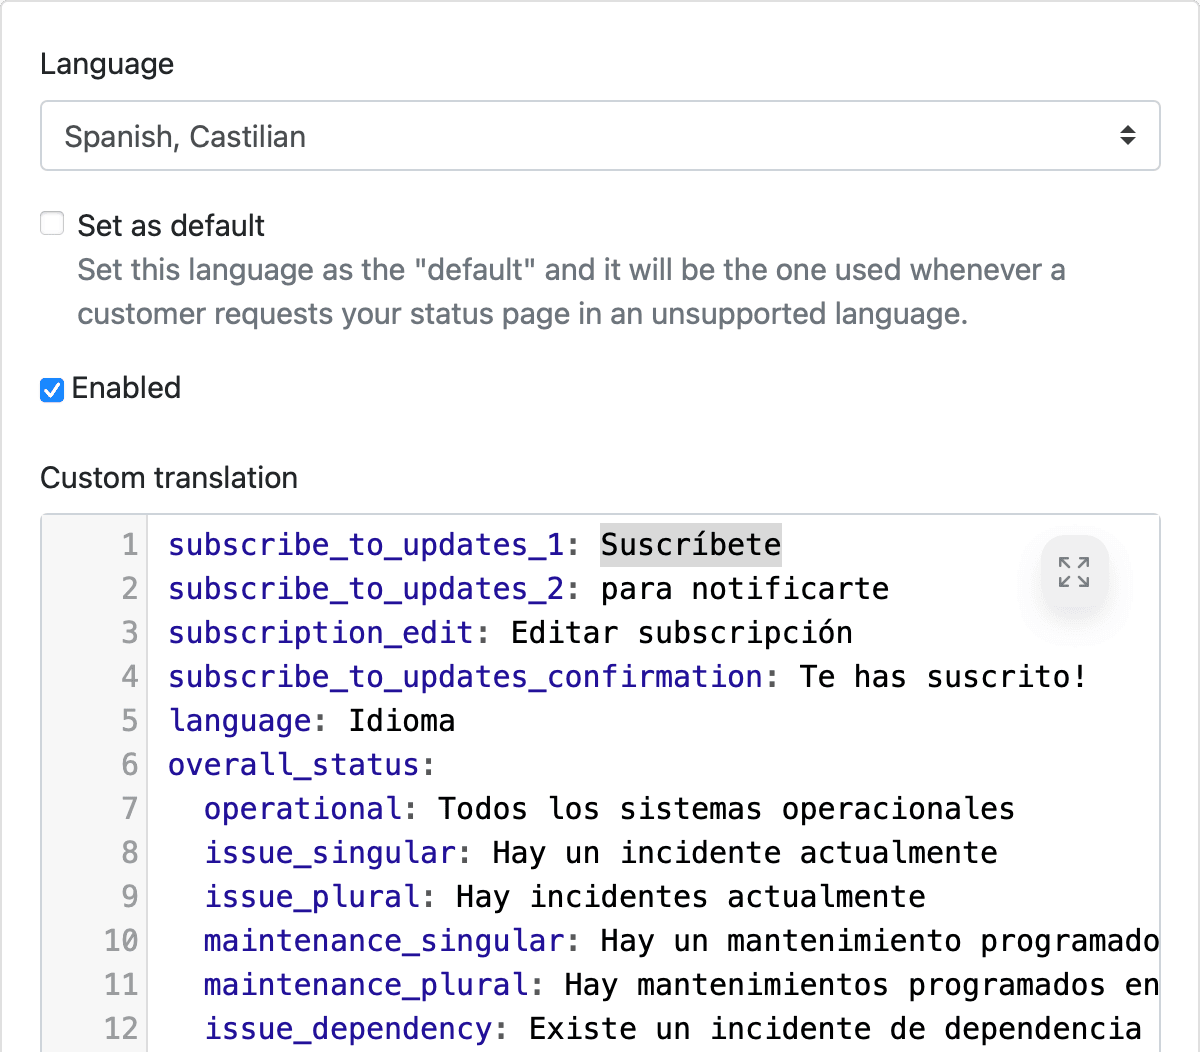Click line number 12 in the gutter
The width and height of the screenshot is (1200, 1052).
(x=121, y=1029)
